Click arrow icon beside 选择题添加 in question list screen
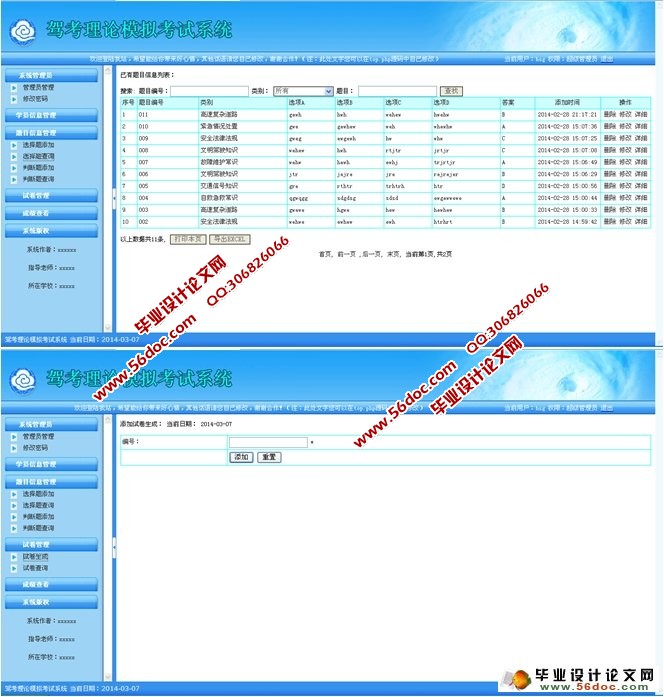The image size is (664, 697). click(14, 145)
